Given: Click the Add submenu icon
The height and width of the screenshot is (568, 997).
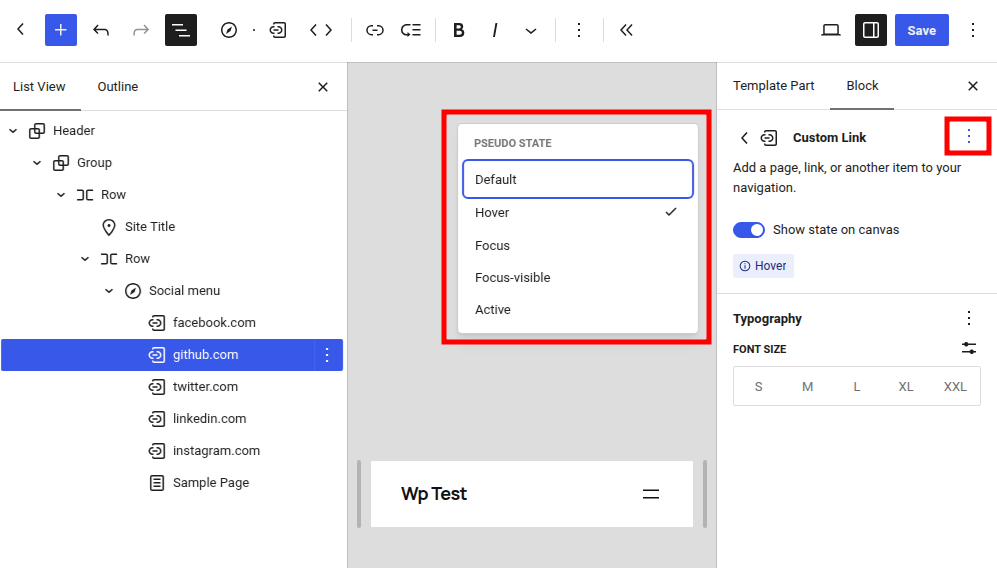Looking at the screenshot, I should click(411, 30).
